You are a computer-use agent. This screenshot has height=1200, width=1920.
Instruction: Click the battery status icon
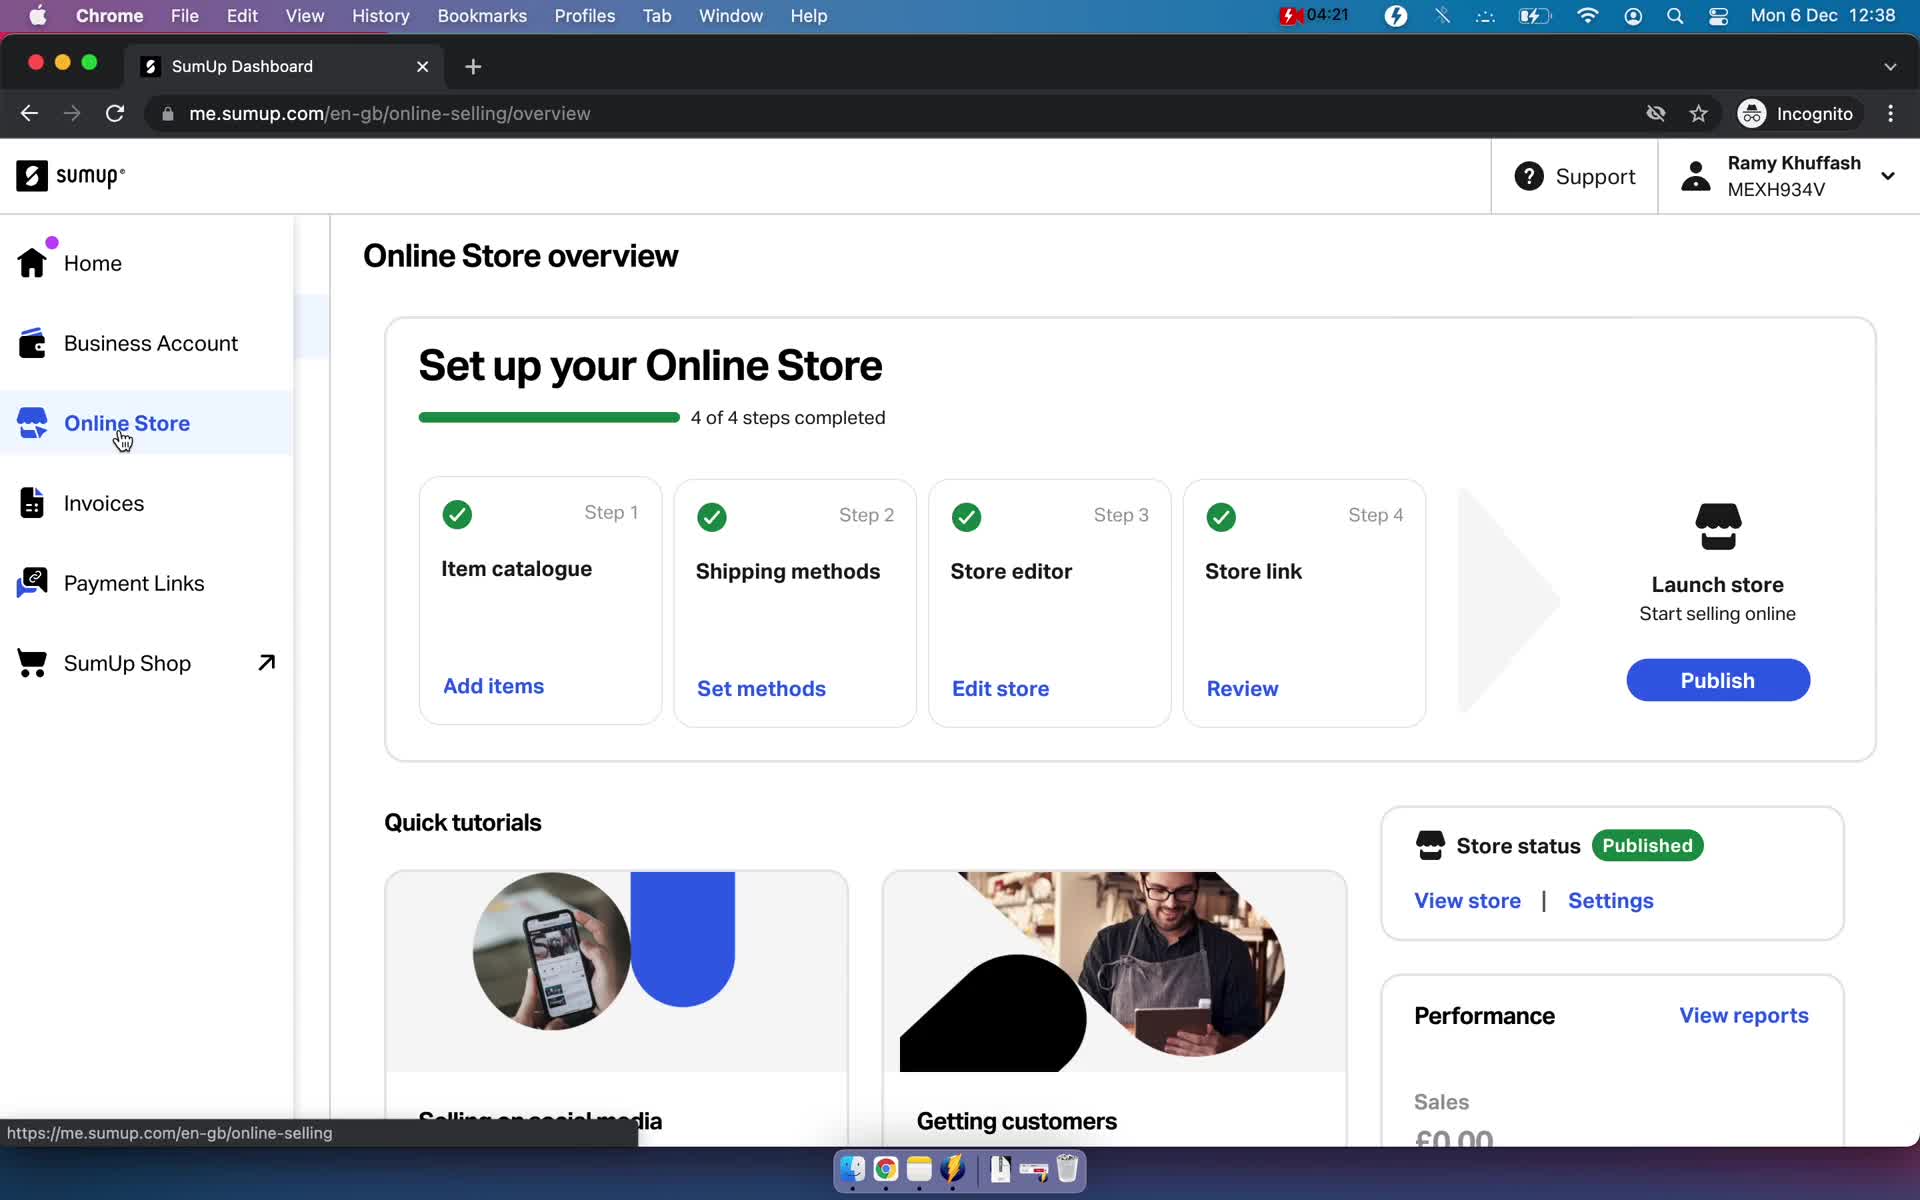pyautogui.click(x=1534, y=16)
